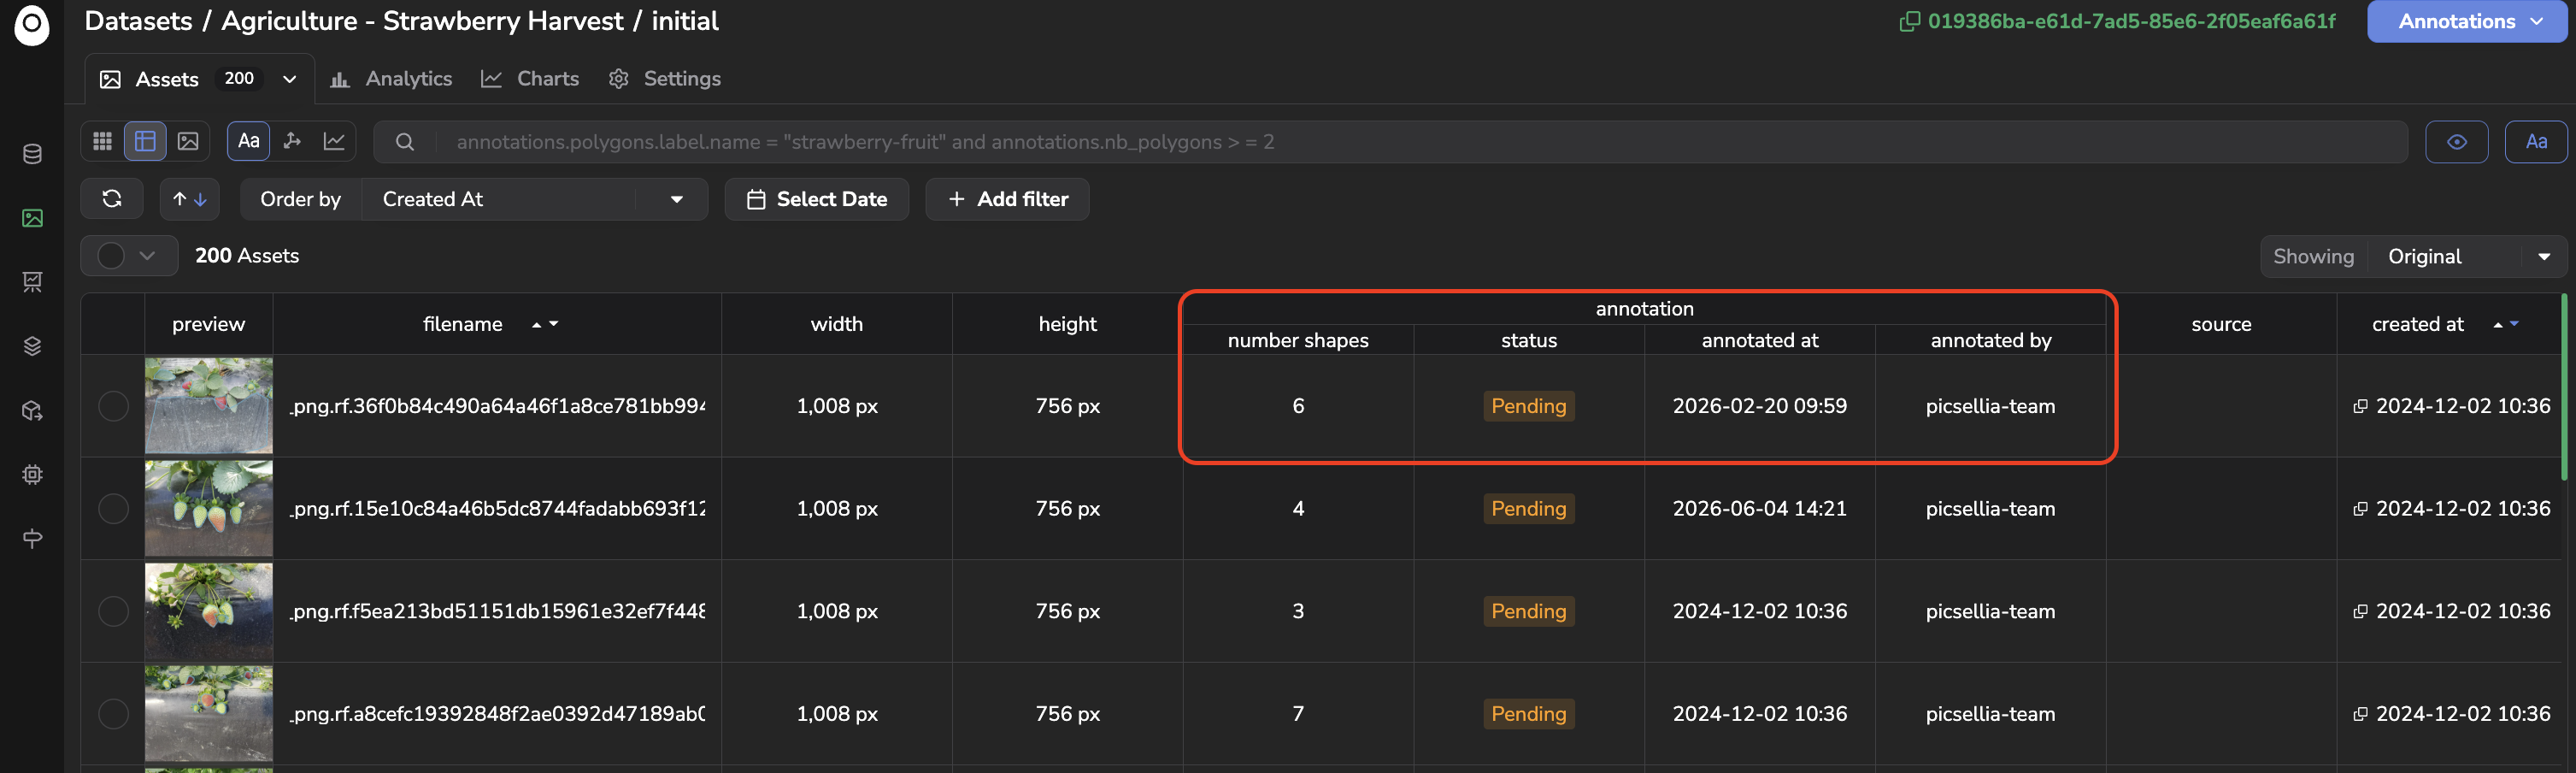
Task: Click the Add filter button
Action: coord(1007,199)
